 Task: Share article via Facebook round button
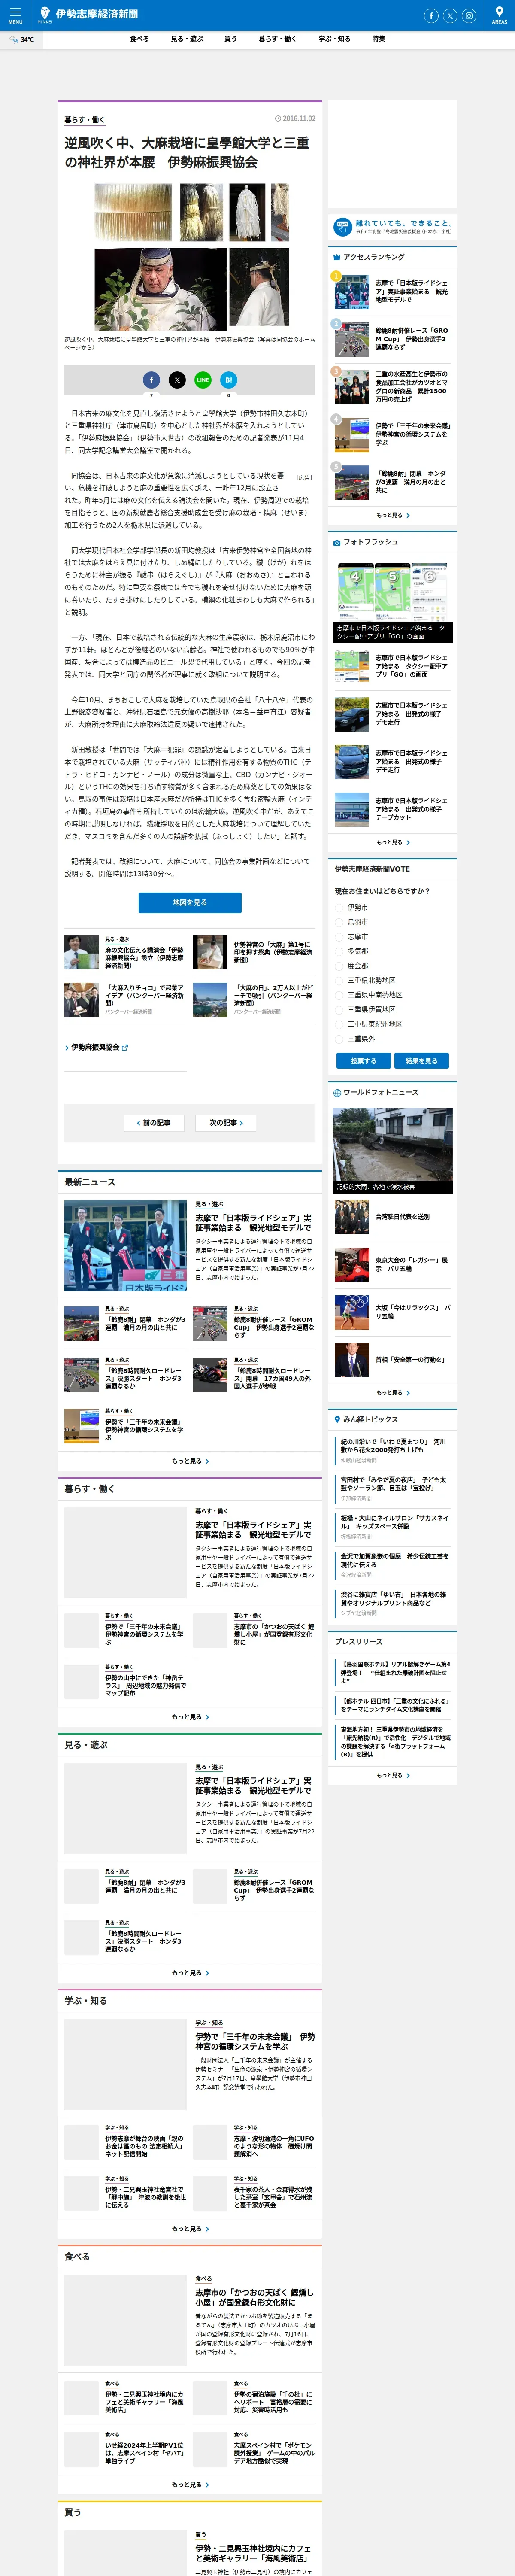pyautogui.click(x=151, y=380)
